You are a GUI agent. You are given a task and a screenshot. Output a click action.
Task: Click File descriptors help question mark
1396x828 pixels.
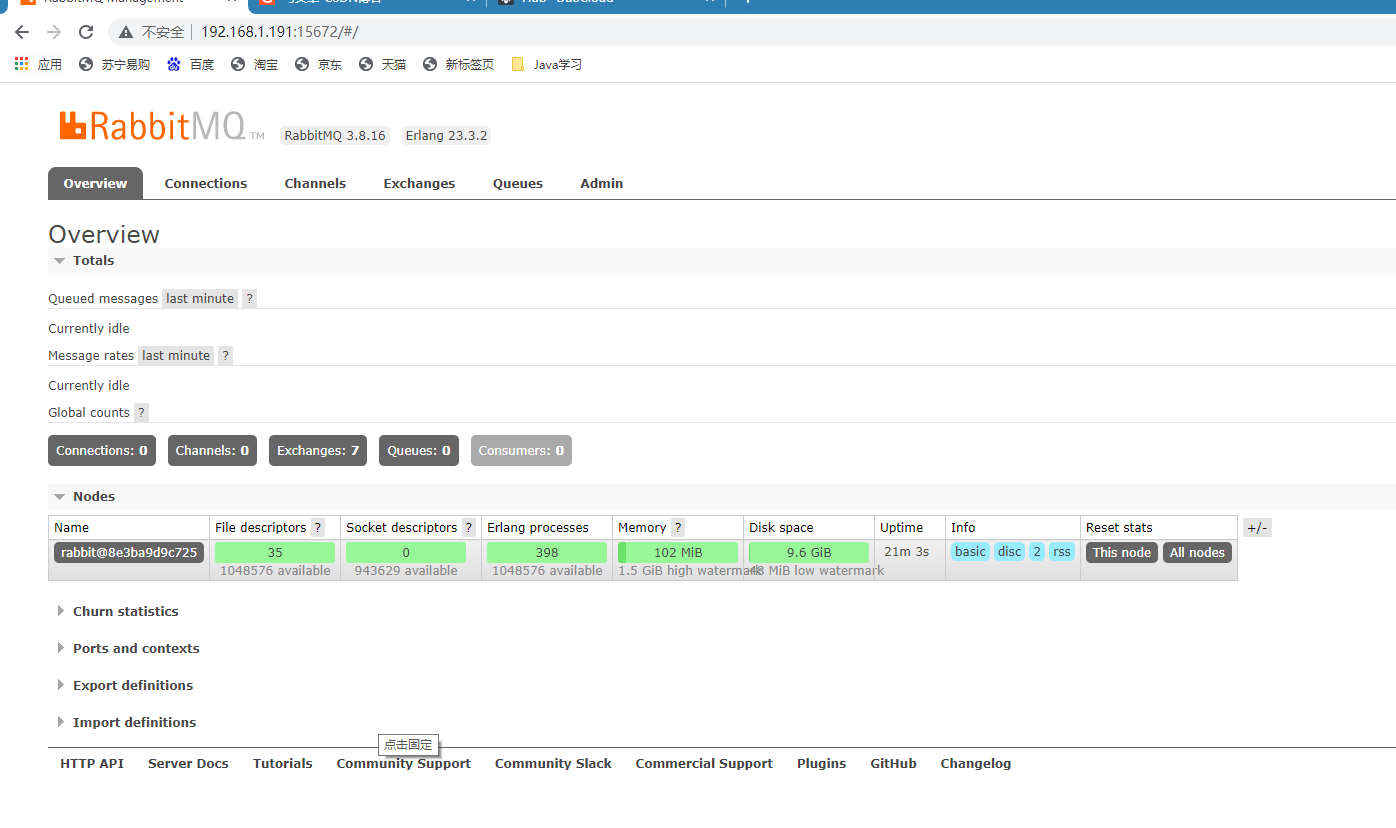[x=318, y=527]
